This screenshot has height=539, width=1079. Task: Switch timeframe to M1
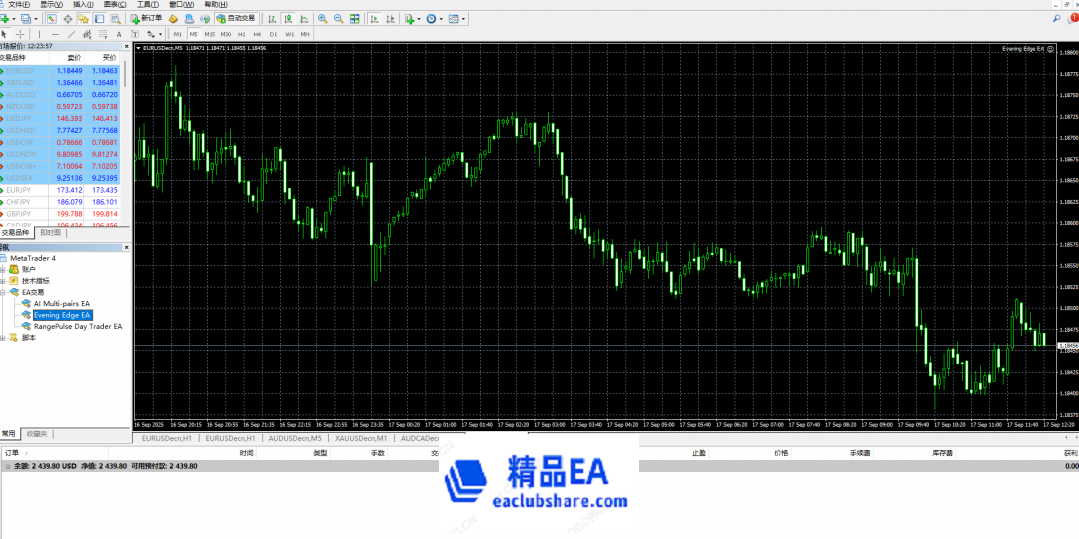tap(178, 34)
